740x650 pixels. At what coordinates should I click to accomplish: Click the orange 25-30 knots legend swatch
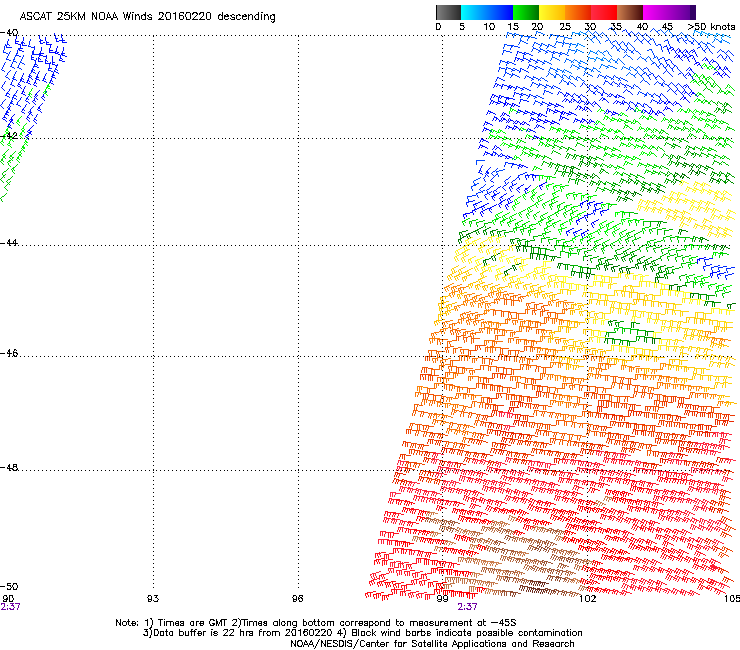[578, 12]
